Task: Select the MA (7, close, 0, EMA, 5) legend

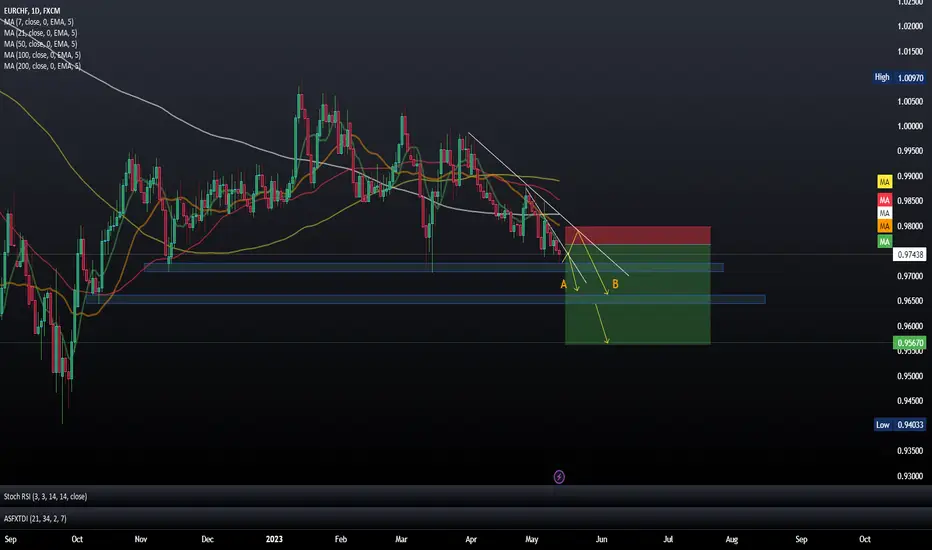Action: coord(39,22)
